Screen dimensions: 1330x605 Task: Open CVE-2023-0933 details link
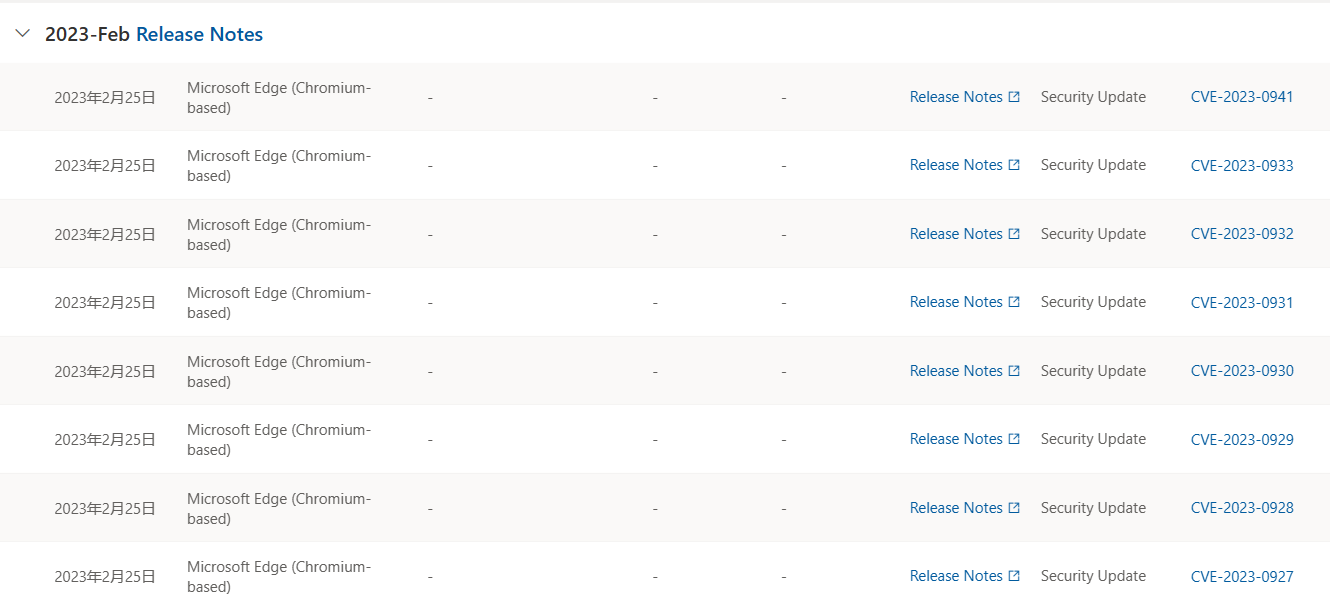coord(1241,165)
